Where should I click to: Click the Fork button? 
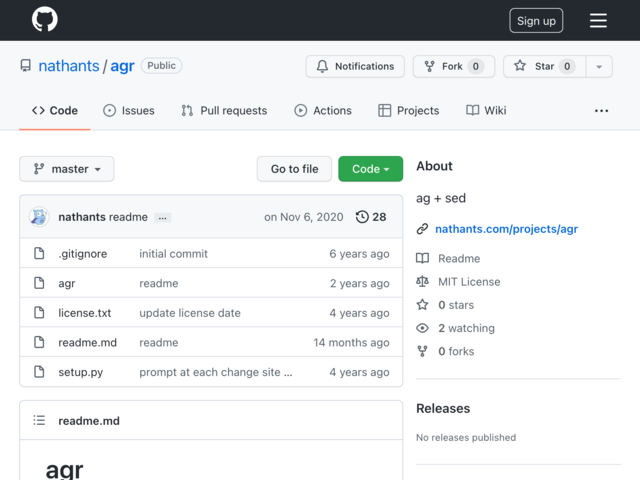click(453, 66)
